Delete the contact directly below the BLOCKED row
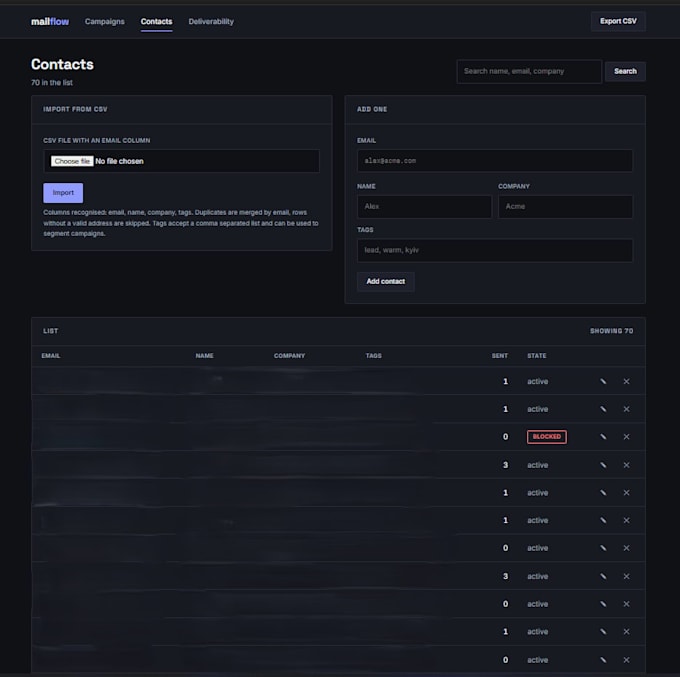This screenshot has height=677, width=680. (626, 465)
